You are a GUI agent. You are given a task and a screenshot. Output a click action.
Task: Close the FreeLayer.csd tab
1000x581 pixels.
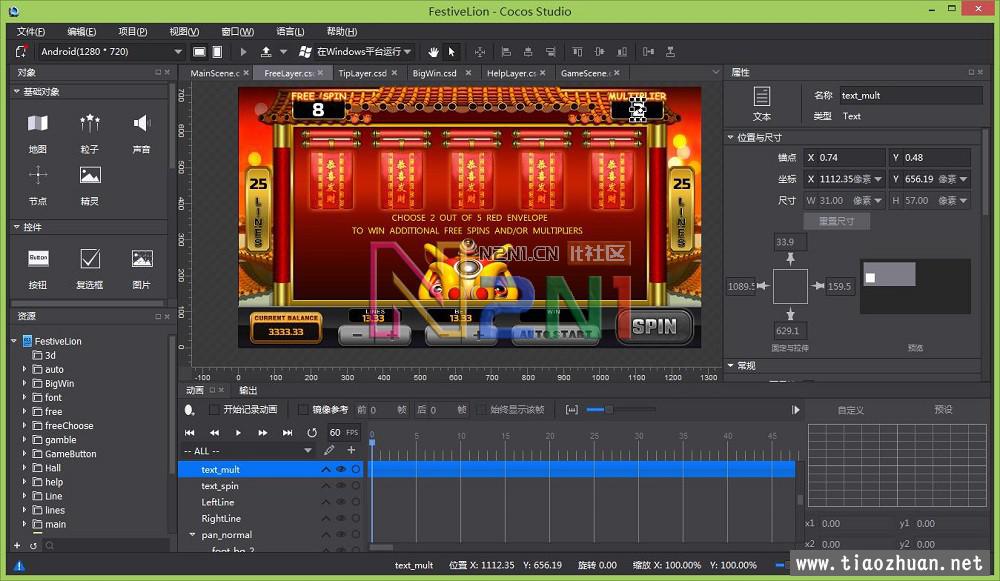(320, 73)
